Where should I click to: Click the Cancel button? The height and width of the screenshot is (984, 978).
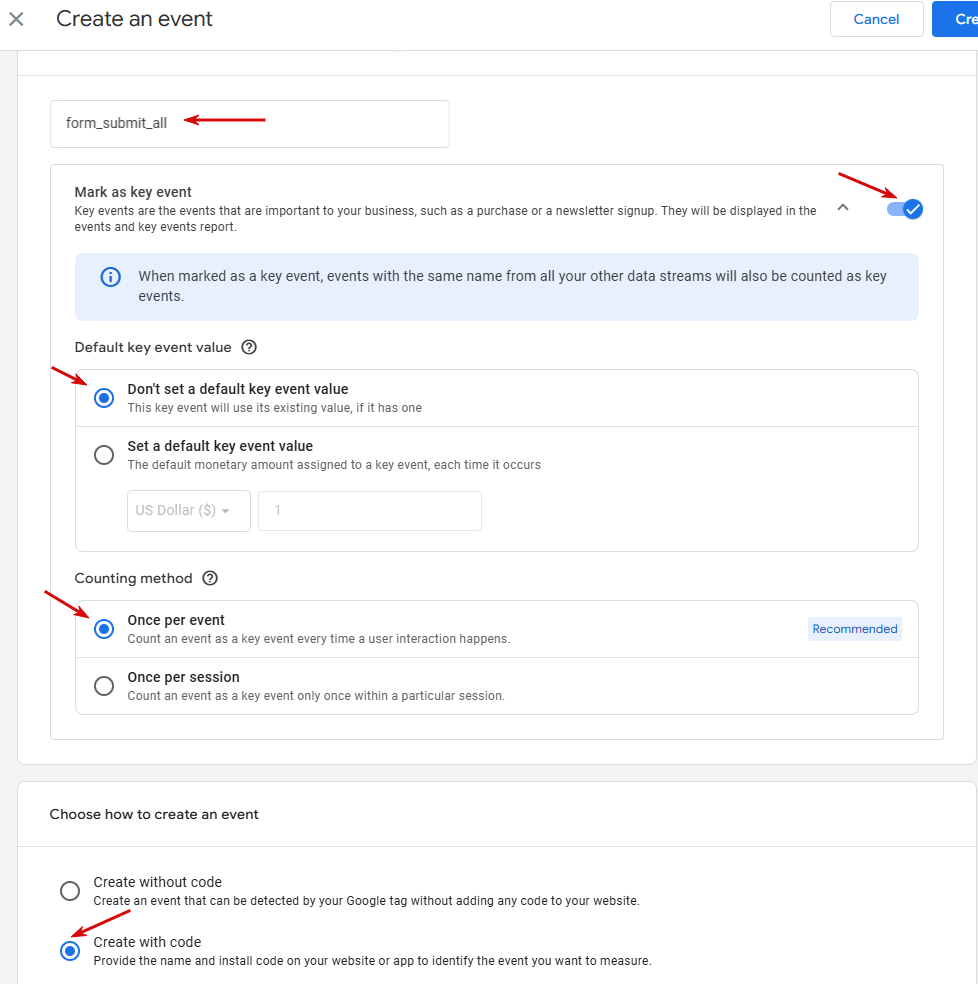point(876,19)
